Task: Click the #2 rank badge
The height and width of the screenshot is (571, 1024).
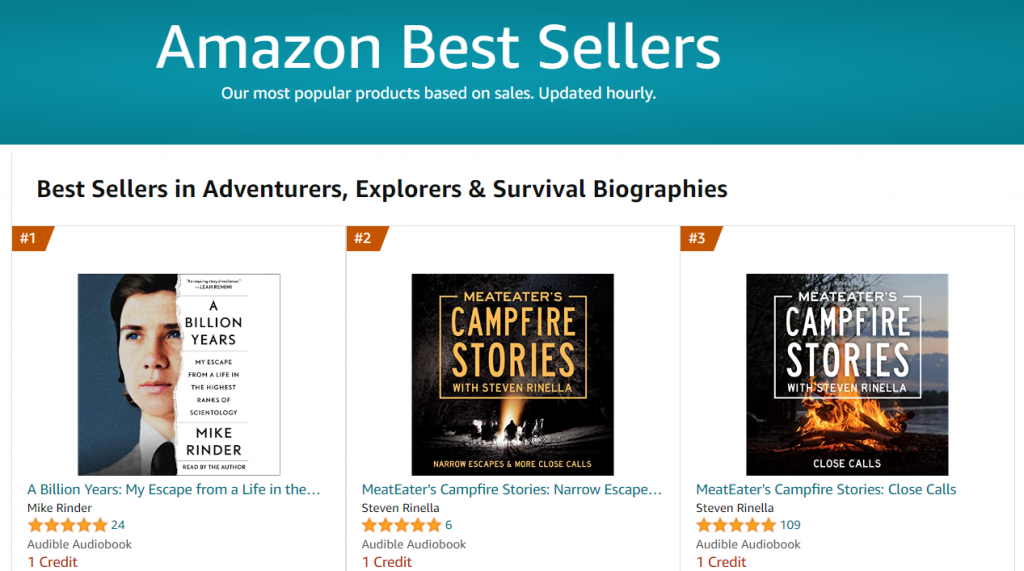Action: tap(364, 238)
